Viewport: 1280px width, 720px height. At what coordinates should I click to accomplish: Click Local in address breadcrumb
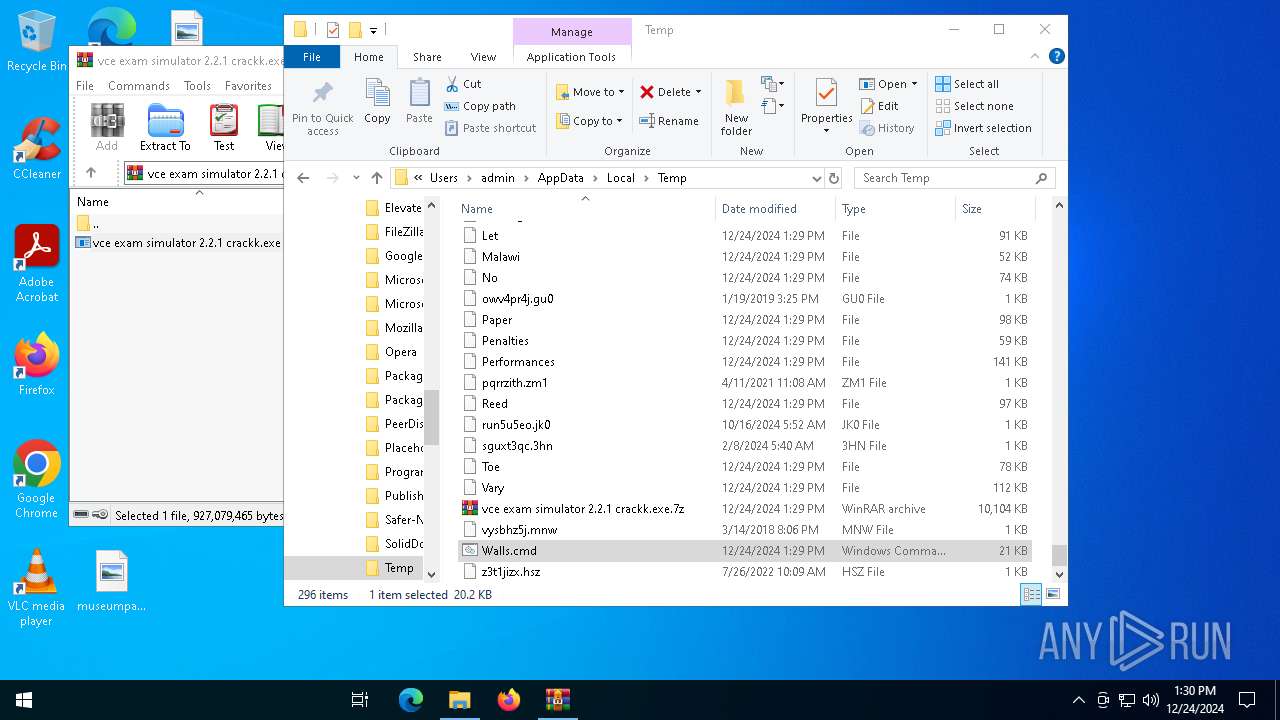click(620, 178)
